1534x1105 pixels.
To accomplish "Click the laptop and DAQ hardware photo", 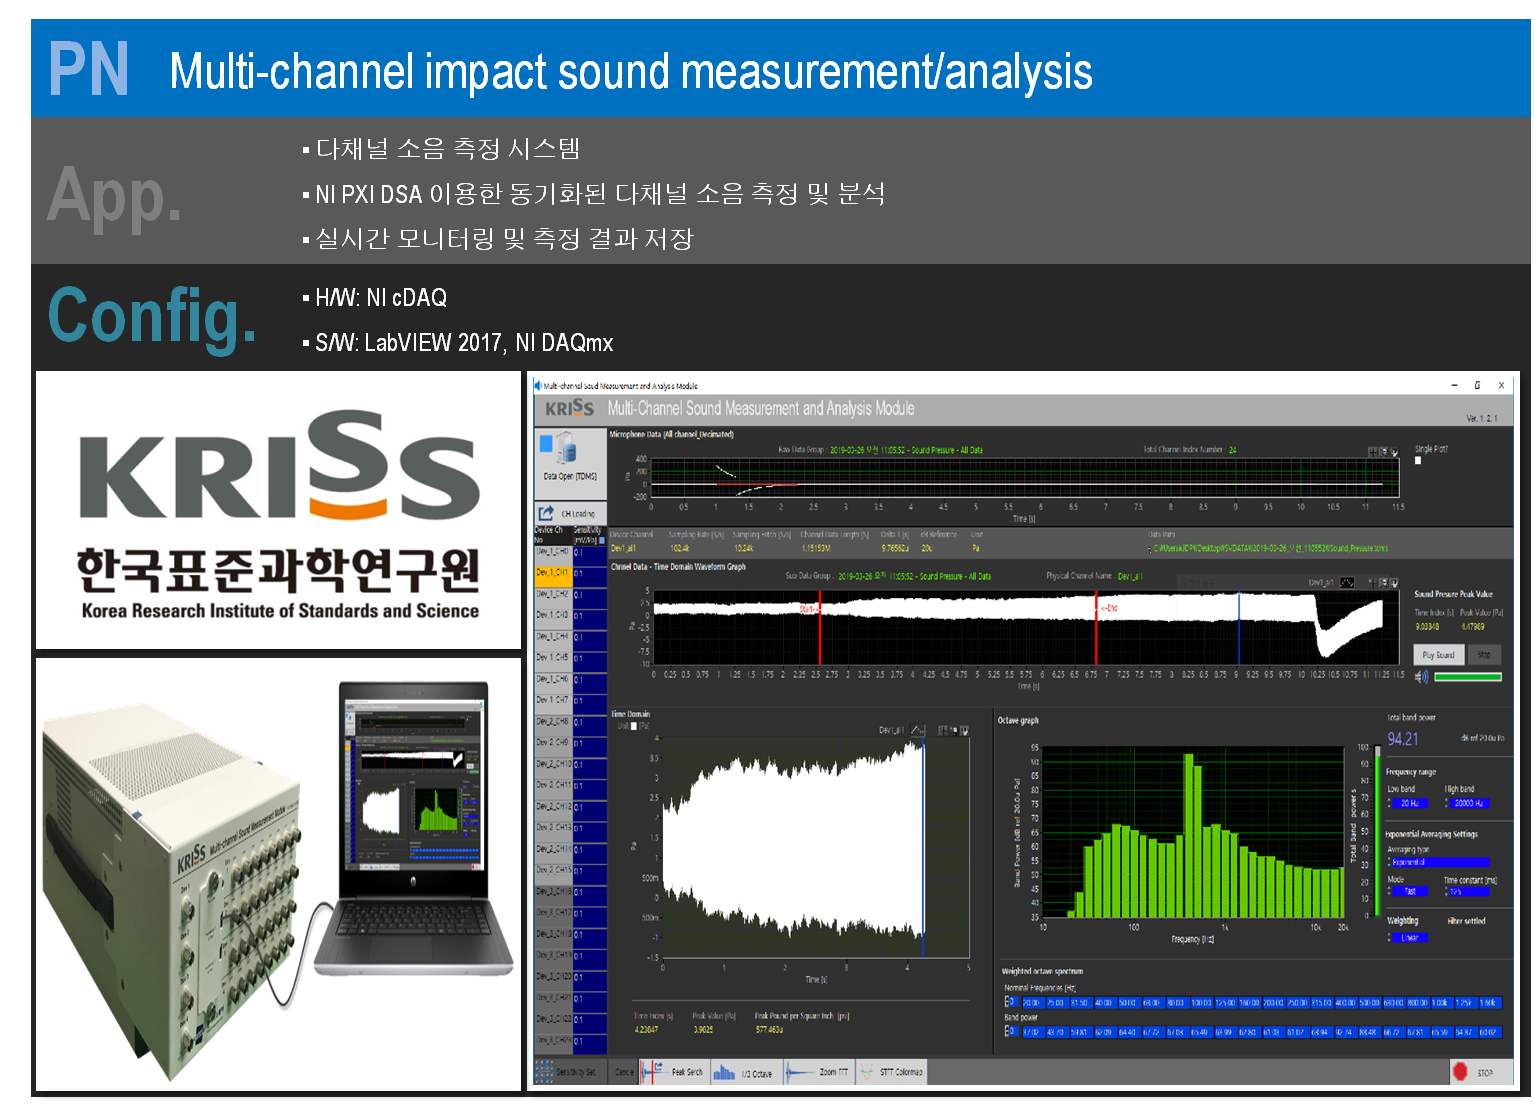I will [279, 874].
